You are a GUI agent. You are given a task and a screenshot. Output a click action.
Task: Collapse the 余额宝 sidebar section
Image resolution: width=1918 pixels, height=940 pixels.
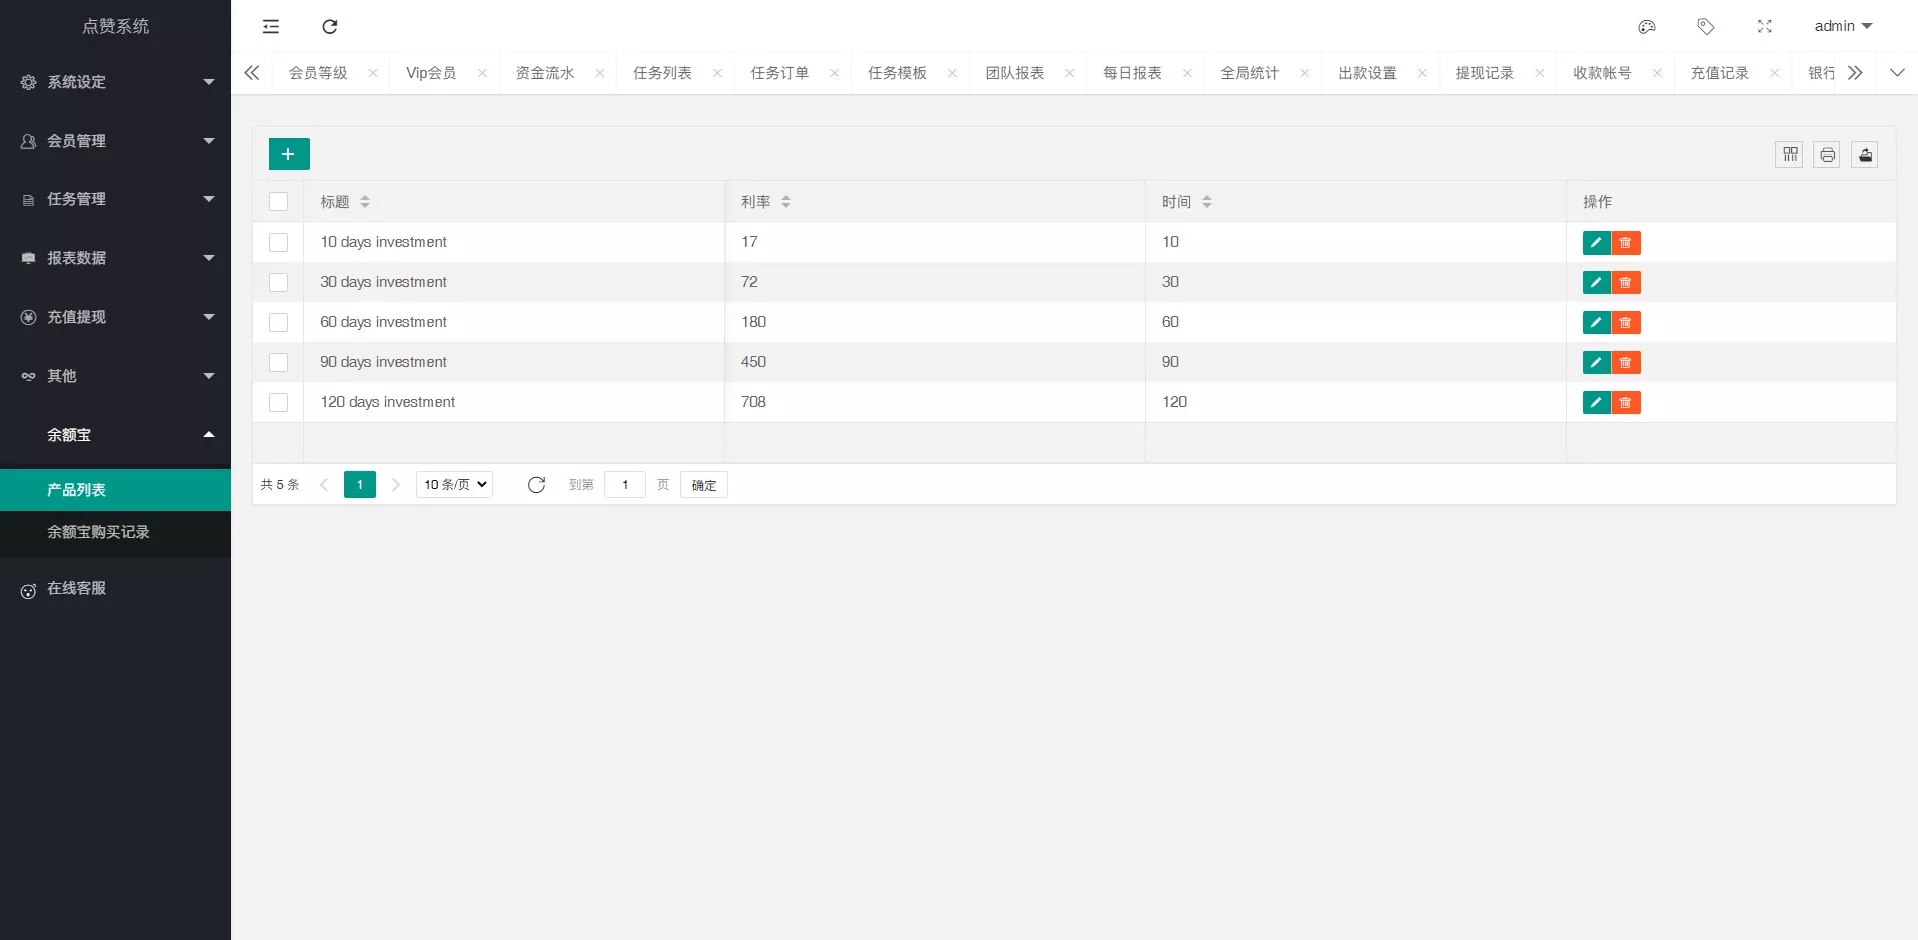pyautogui.click(x=115, y=435)
